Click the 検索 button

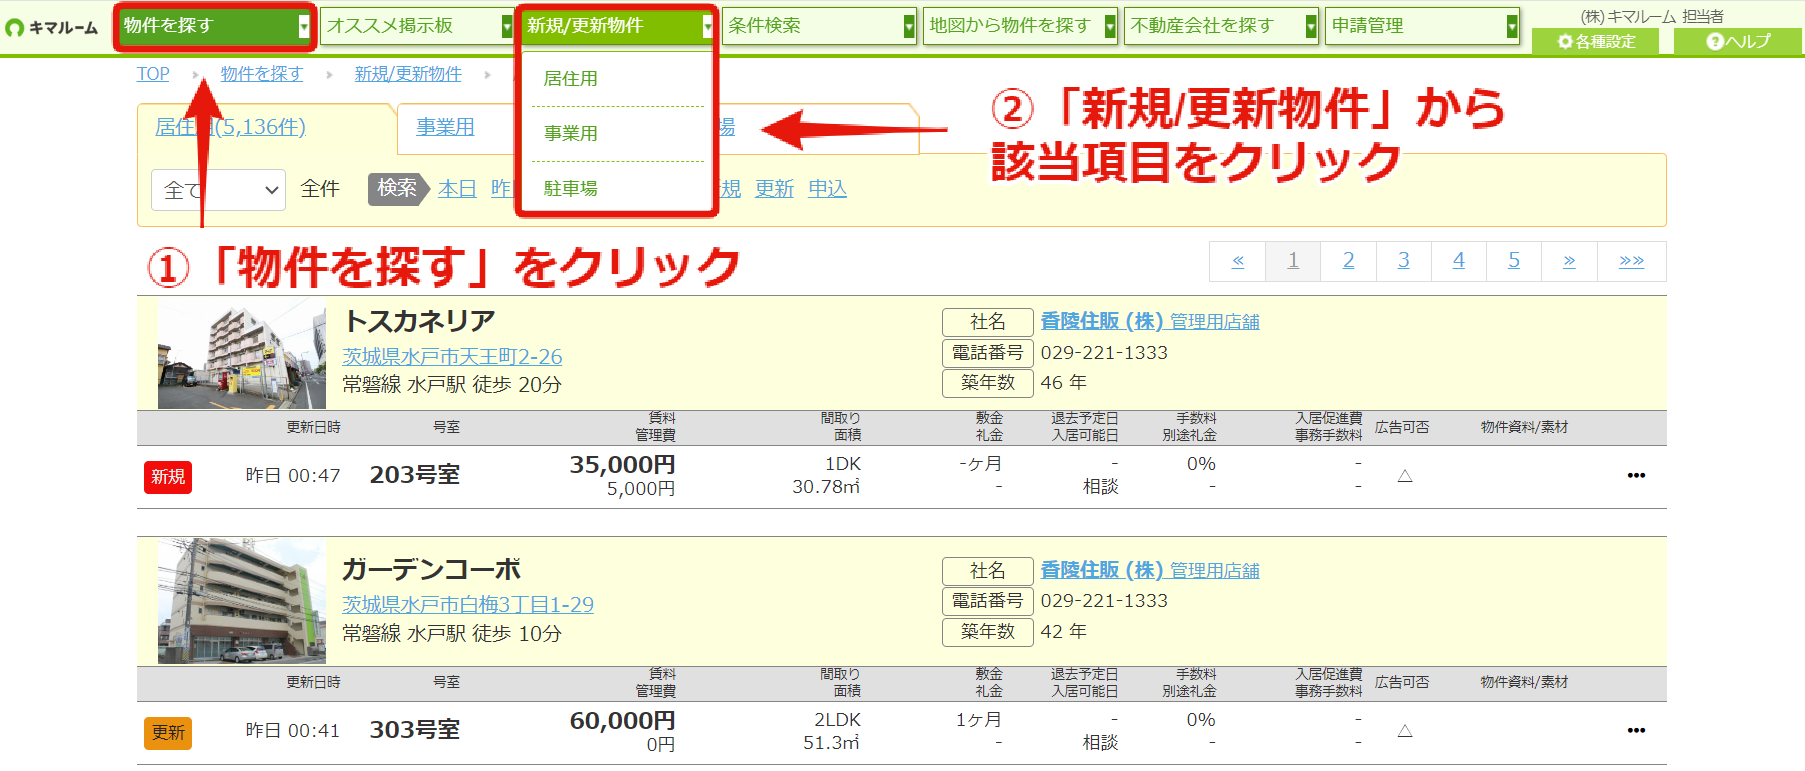point(397,188)
